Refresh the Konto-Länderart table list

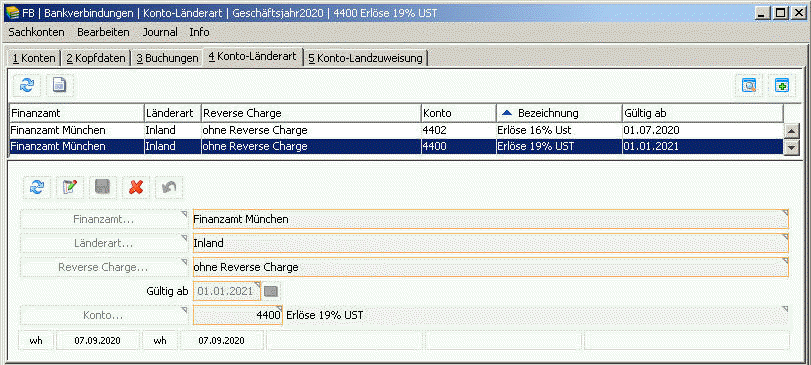(x=27, y=85)
